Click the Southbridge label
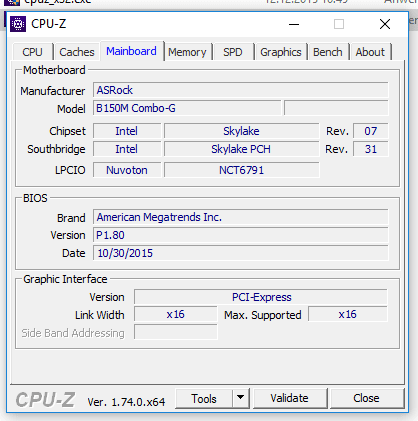 point(56,149)
